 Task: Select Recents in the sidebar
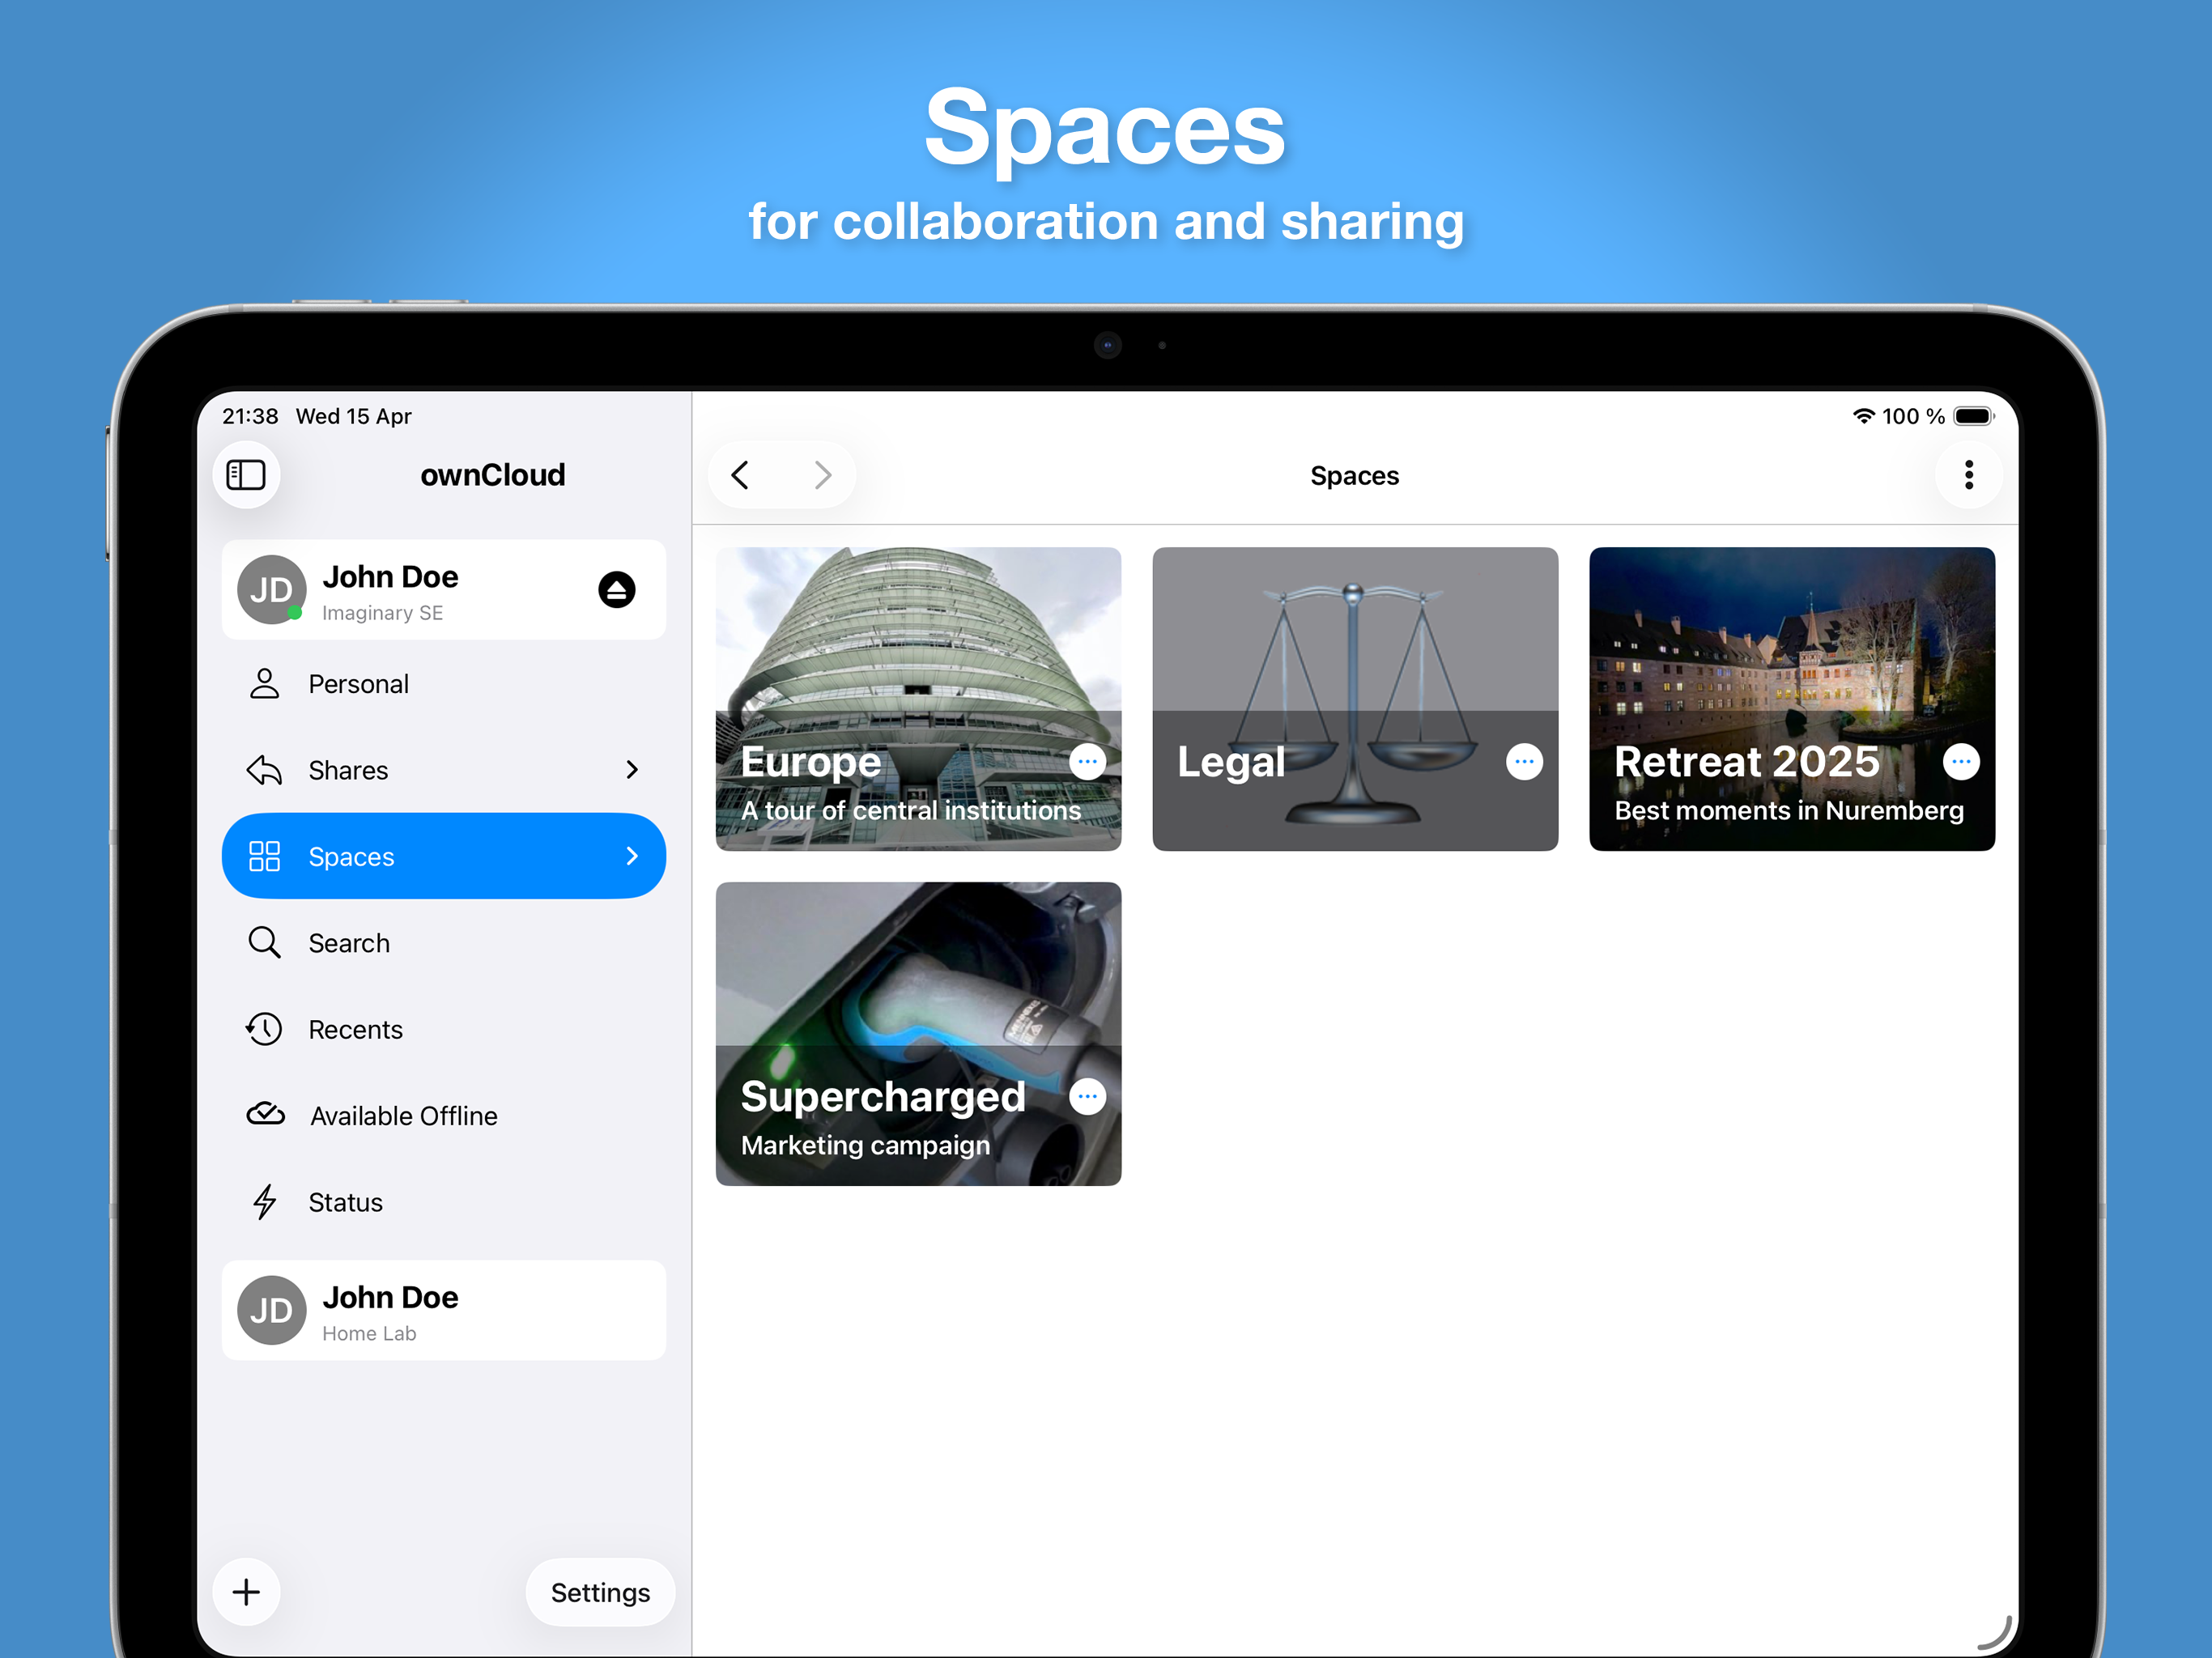tap(444, 1030)
